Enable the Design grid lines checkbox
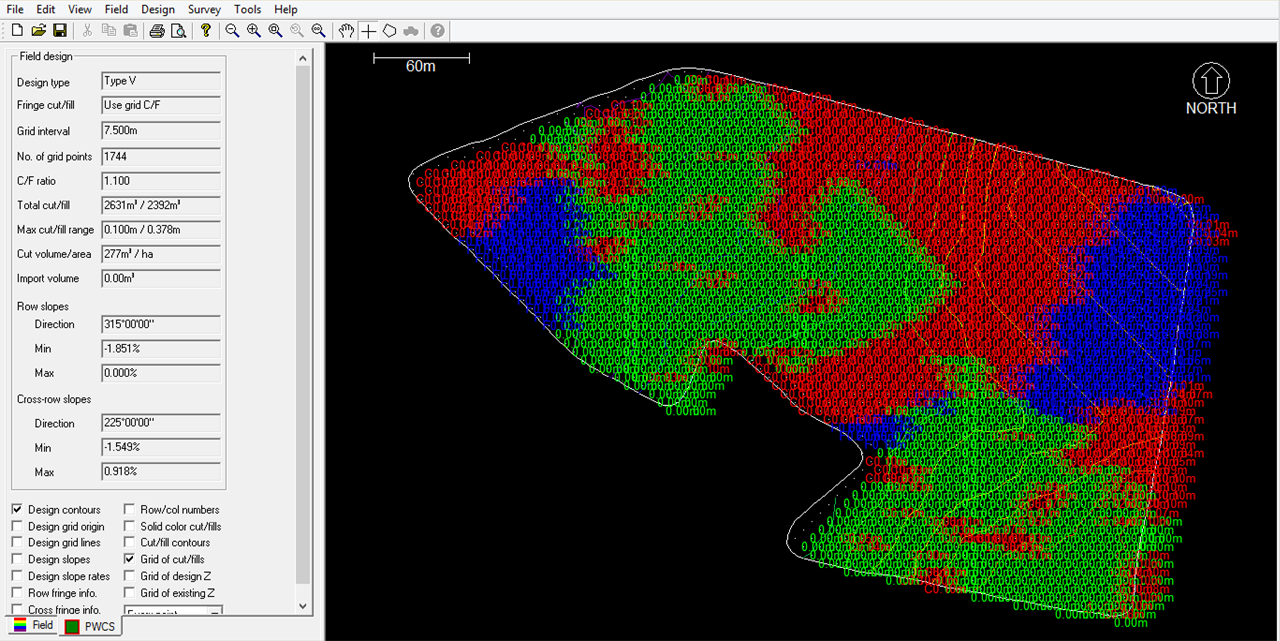Viewport: 1280px width, 641px height. pos(17,542)
